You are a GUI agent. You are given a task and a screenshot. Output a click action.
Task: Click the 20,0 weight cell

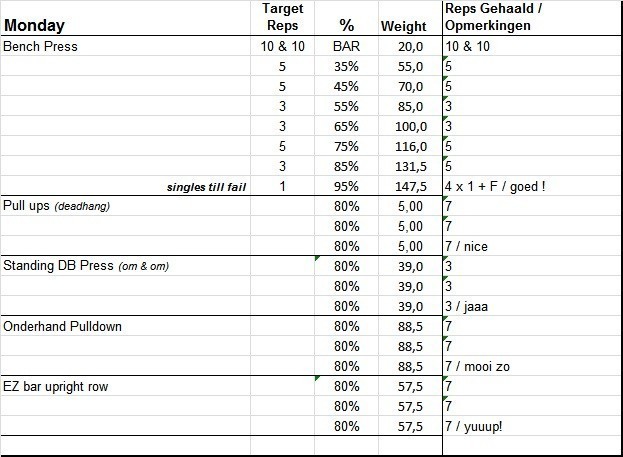[x=411, y=46]
